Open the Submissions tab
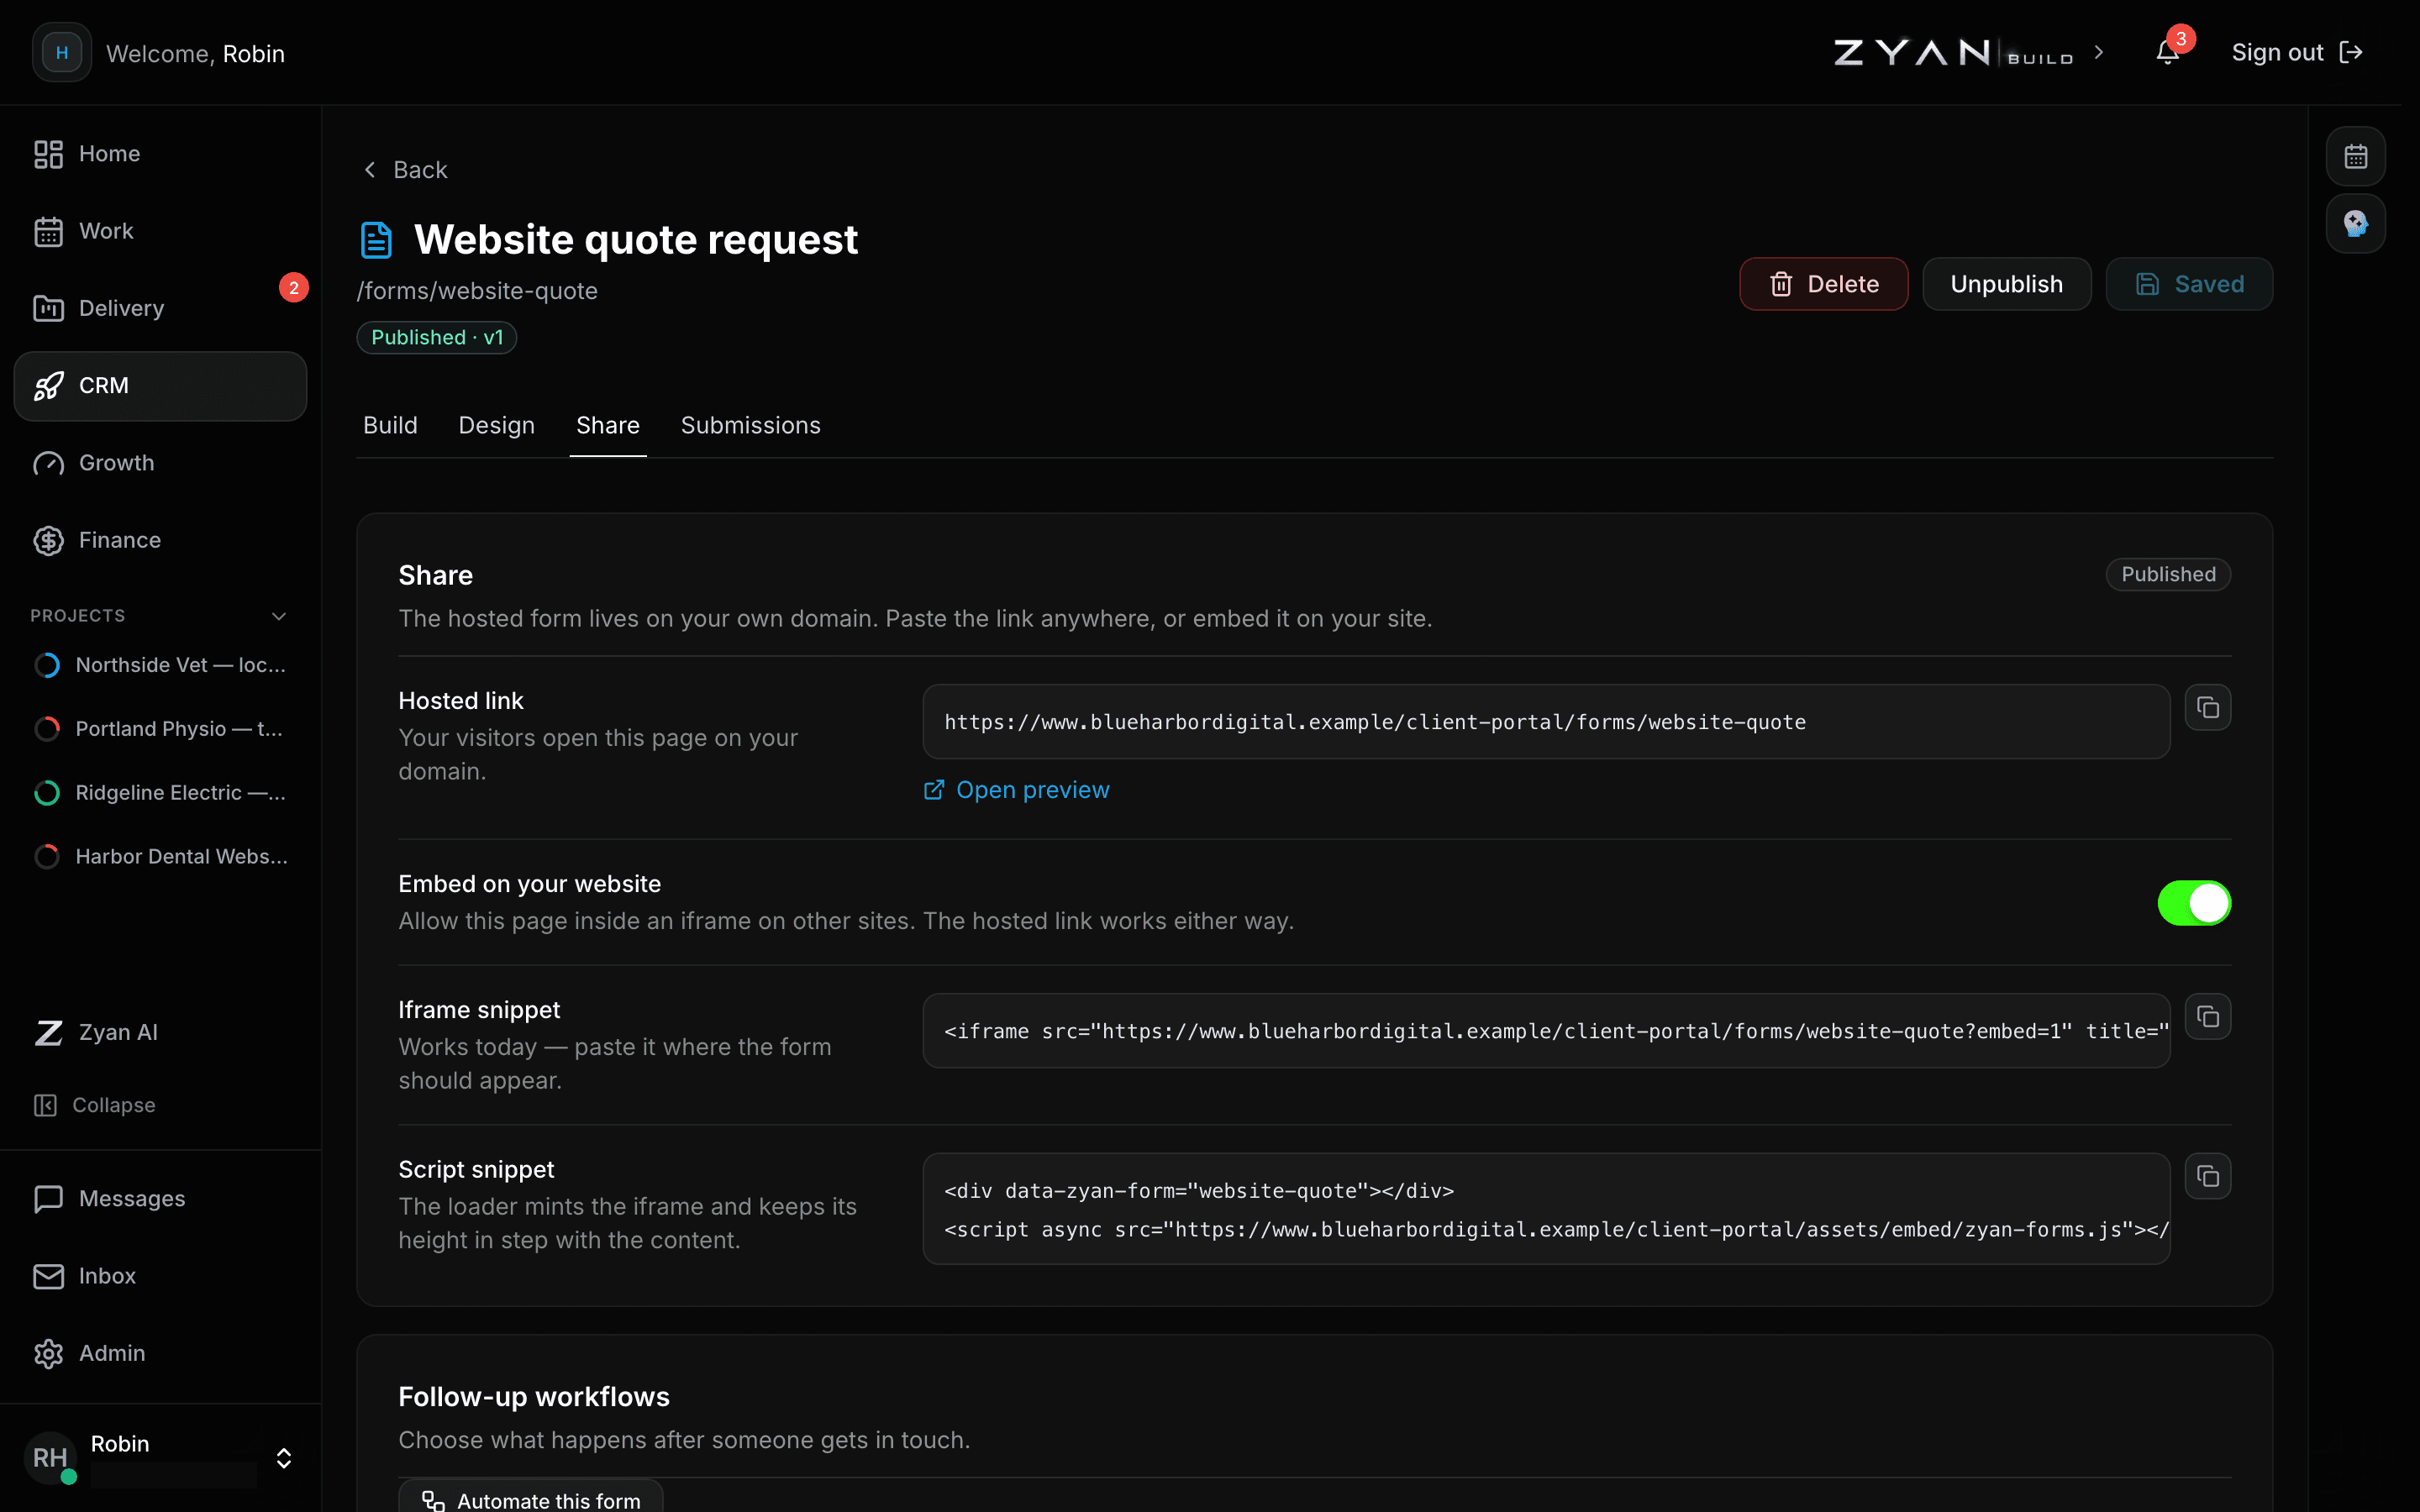 tap(751, 425)
